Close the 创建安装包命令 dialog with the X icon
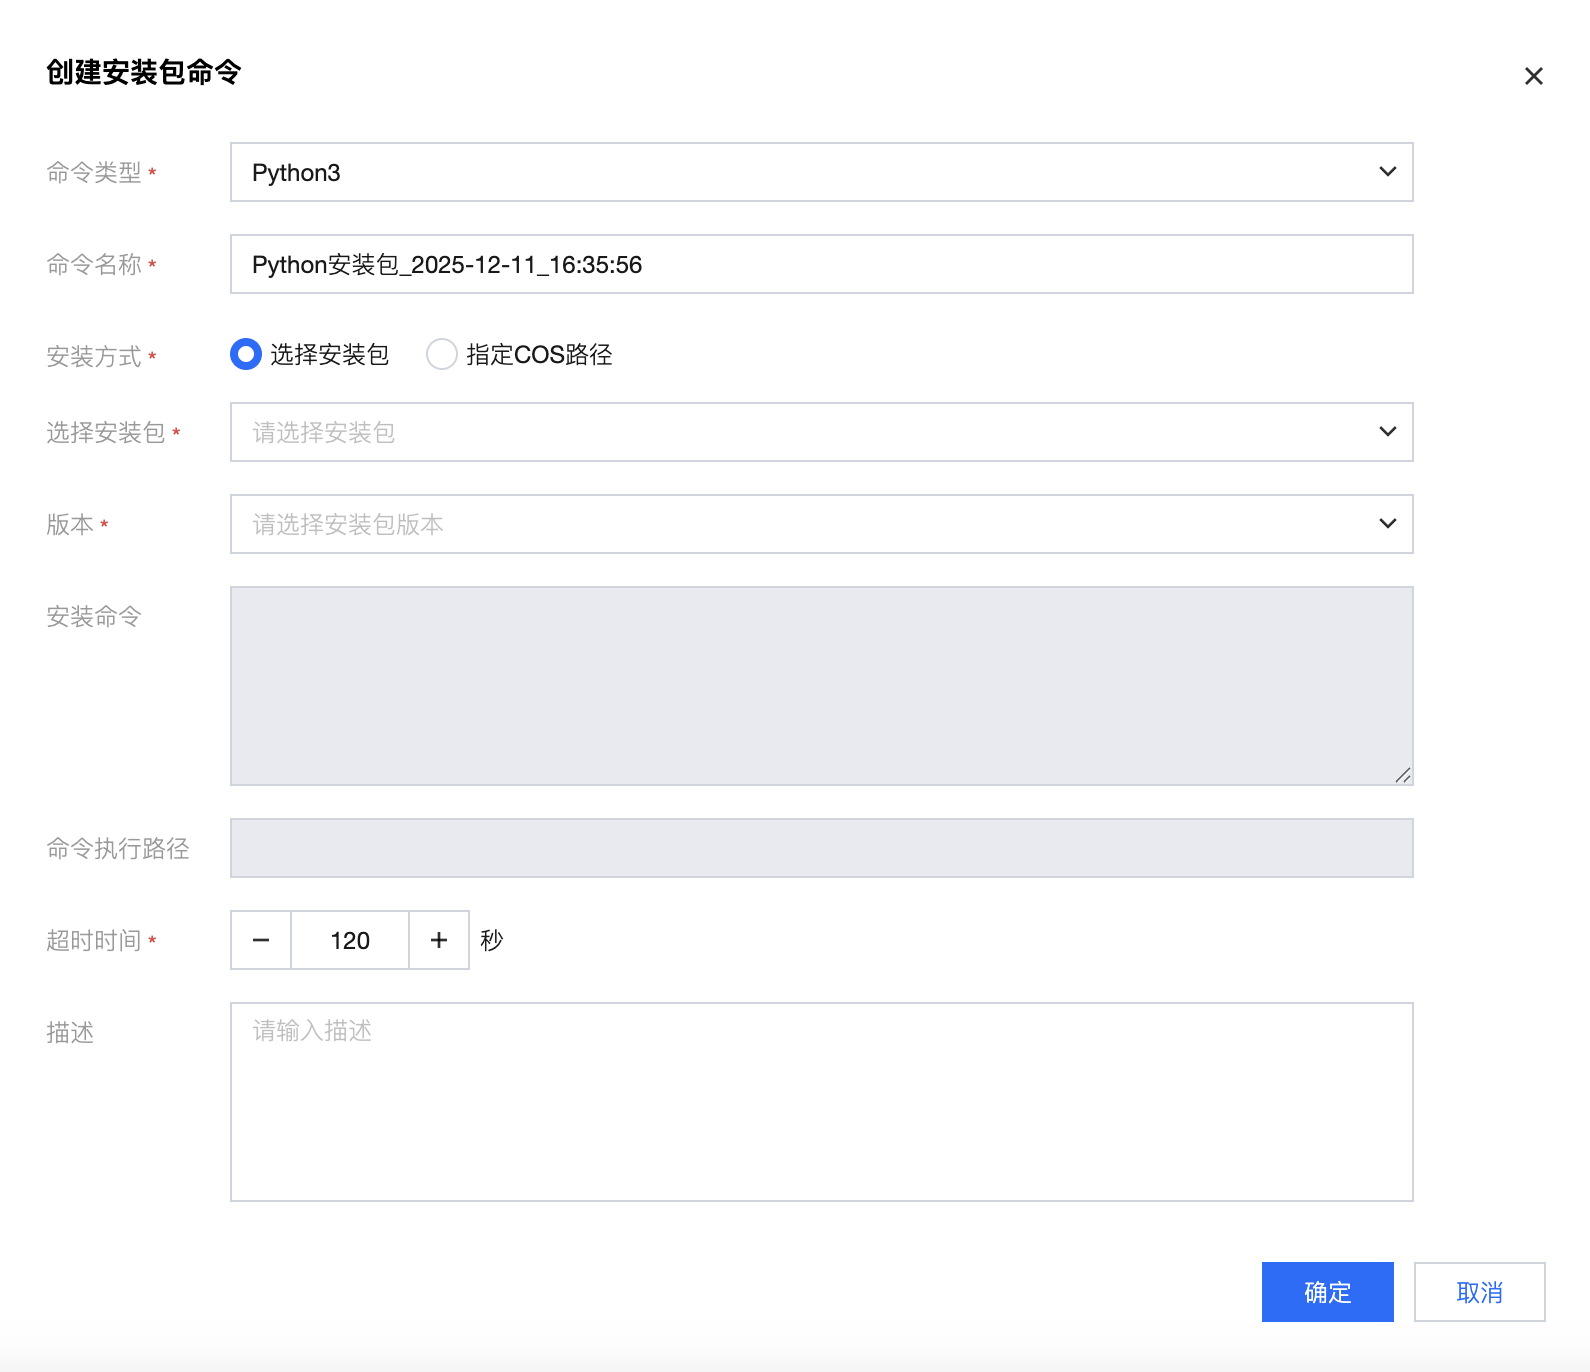 [x=1533, y=76]
